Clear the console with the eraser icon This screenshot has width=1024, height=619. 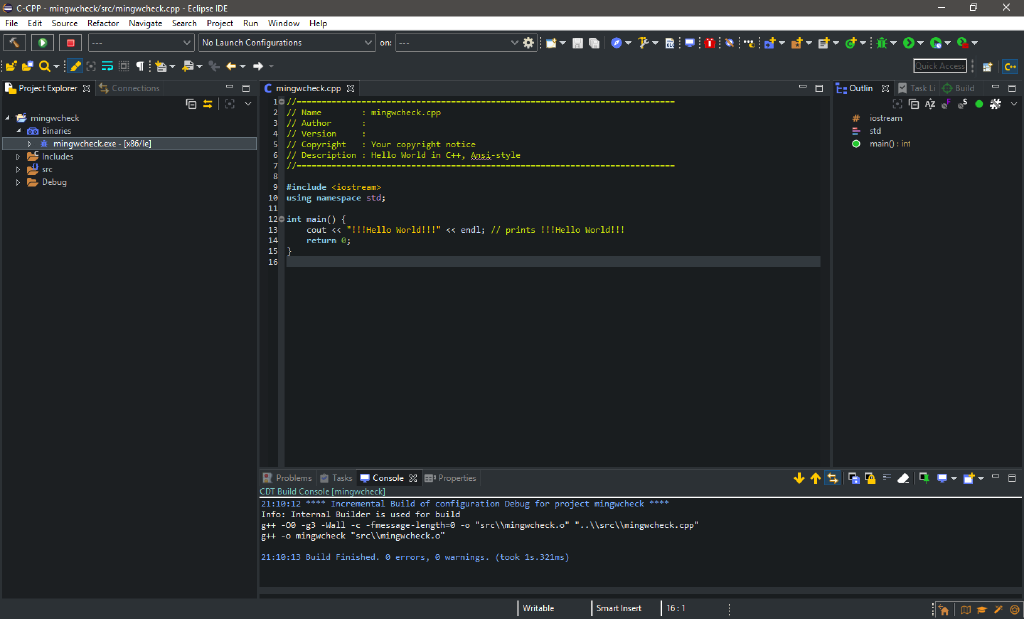tap(903, 478)
